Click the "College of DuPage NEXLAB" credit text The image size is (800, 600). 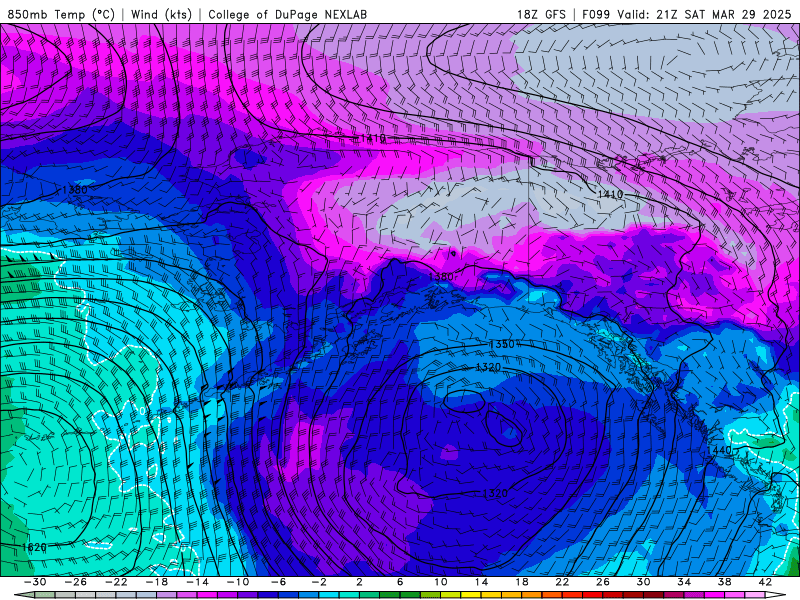point(287,15)
